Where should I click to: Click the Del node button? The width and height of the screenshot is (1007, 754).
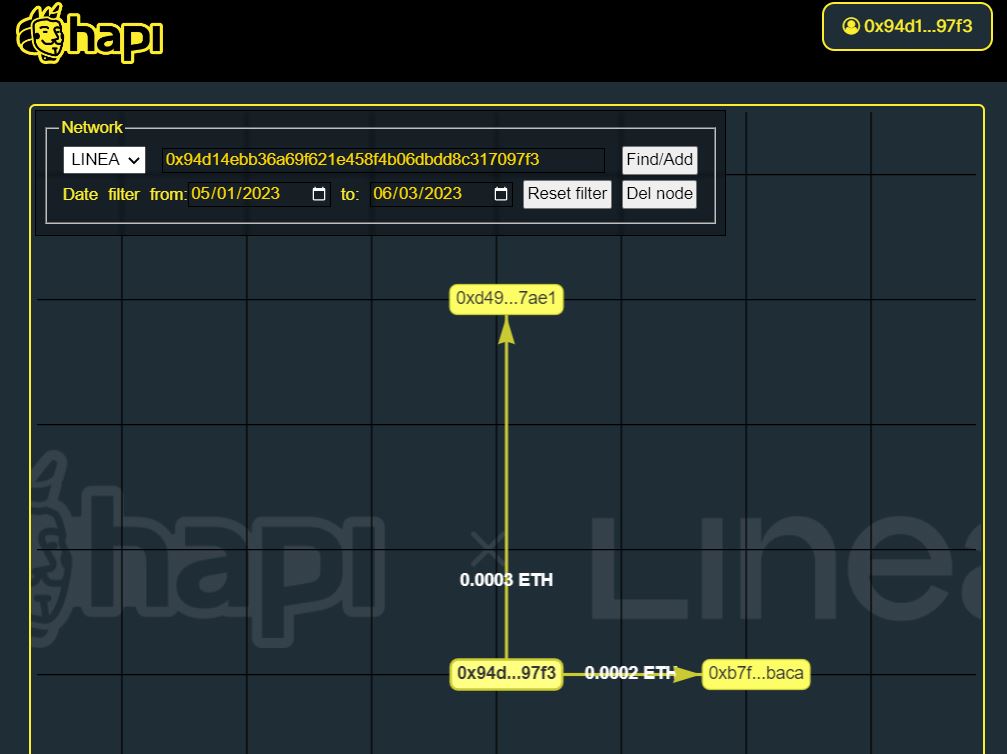coord(660,194)
